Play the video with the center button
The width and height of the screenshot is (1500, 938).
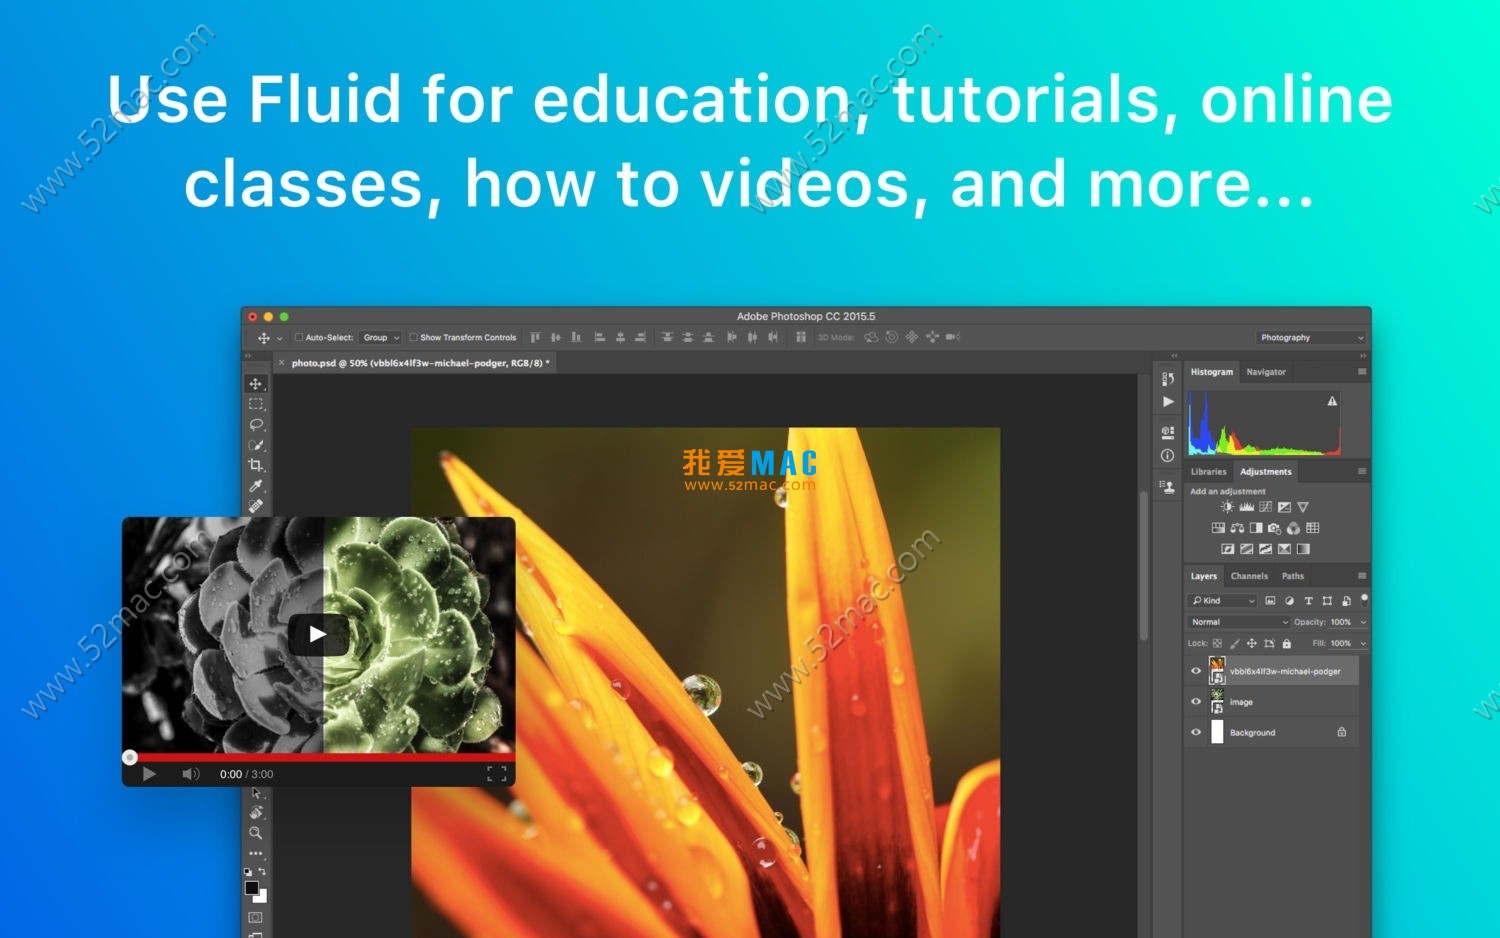click(x=318, y=634)
